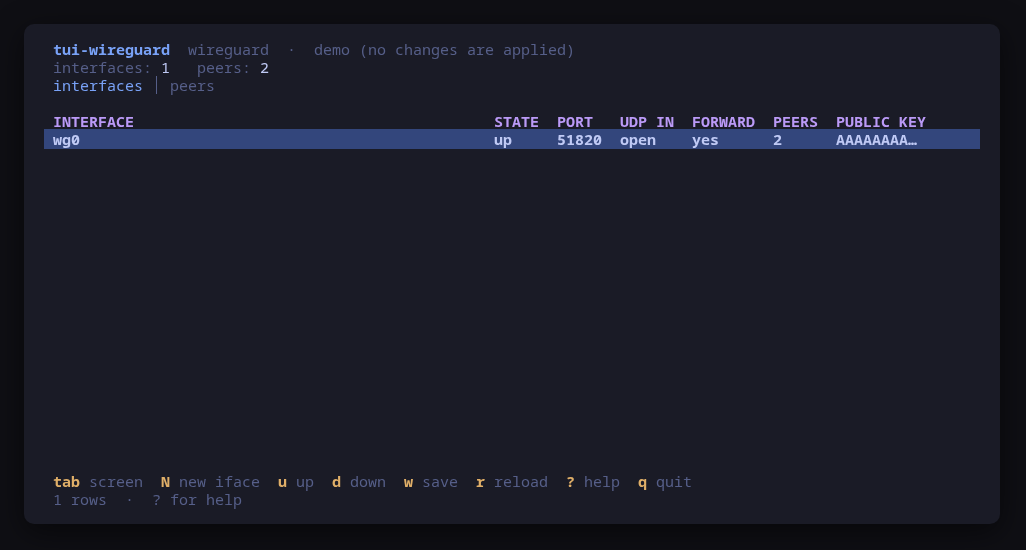Click port value 51820

(x=579, y=140)
